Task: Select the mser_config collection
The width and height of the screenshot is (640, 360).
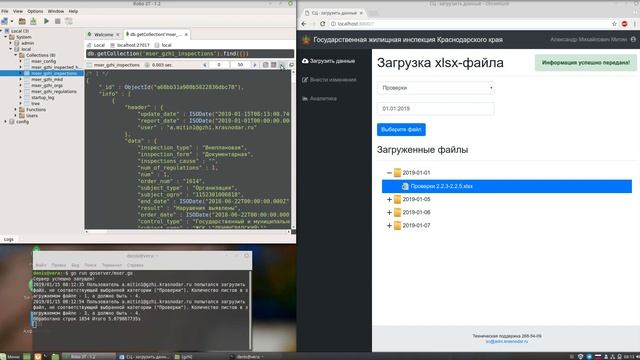Action: point(43,61)
